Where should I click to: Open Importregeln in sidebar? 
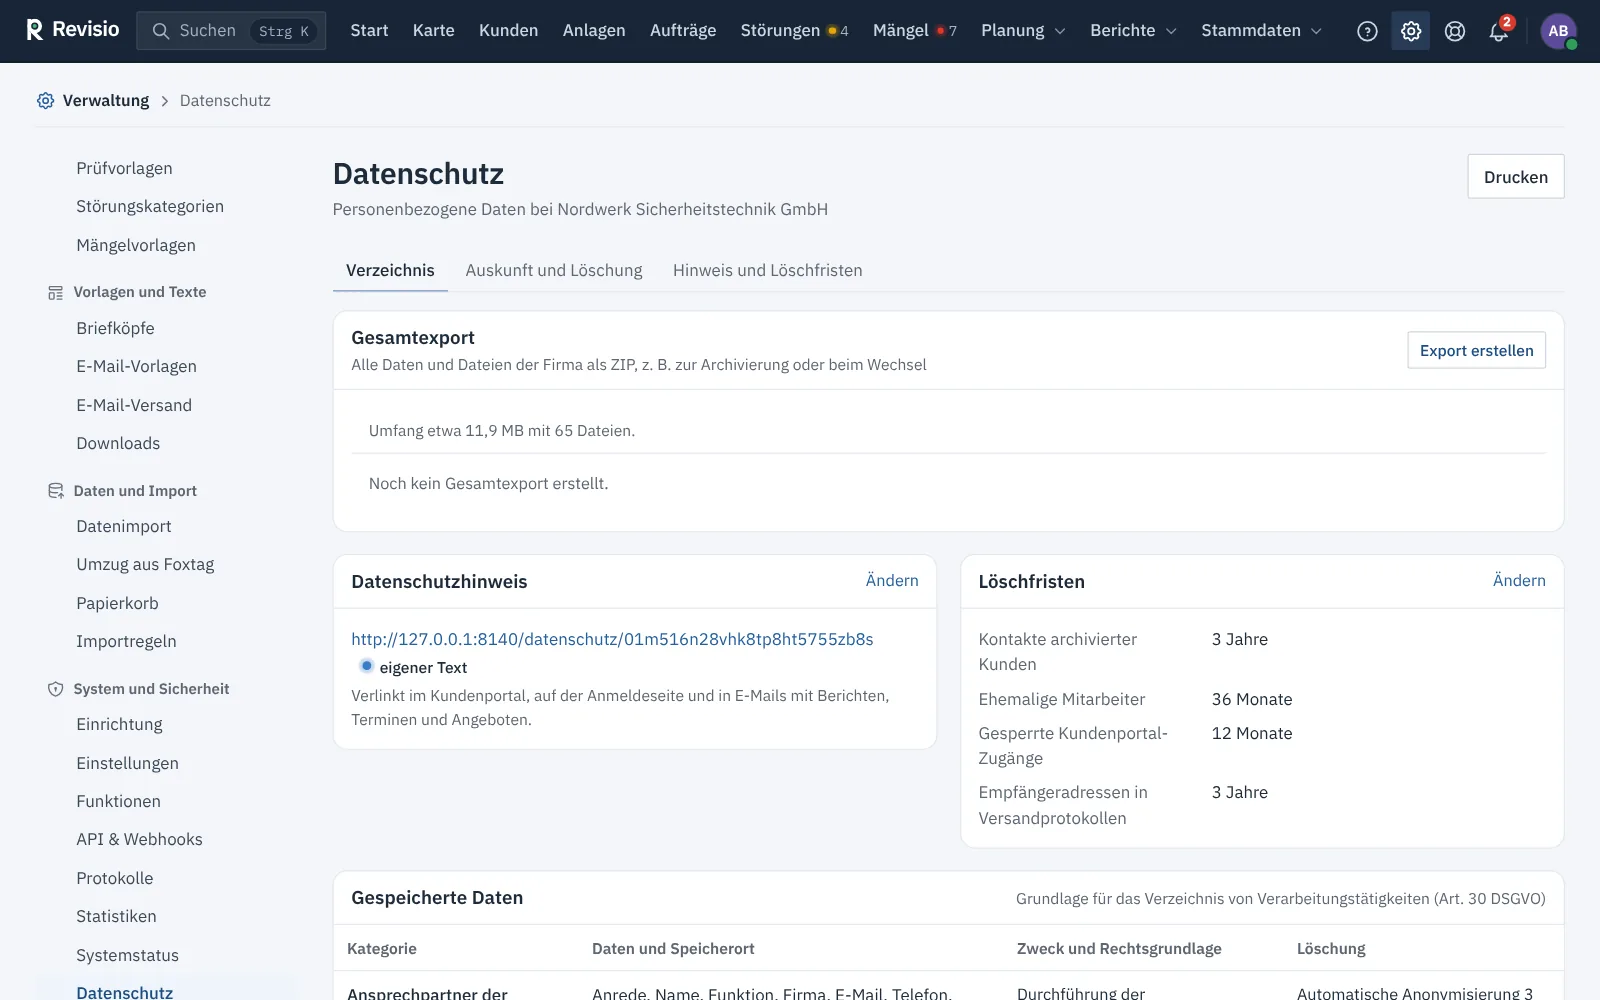126,641
